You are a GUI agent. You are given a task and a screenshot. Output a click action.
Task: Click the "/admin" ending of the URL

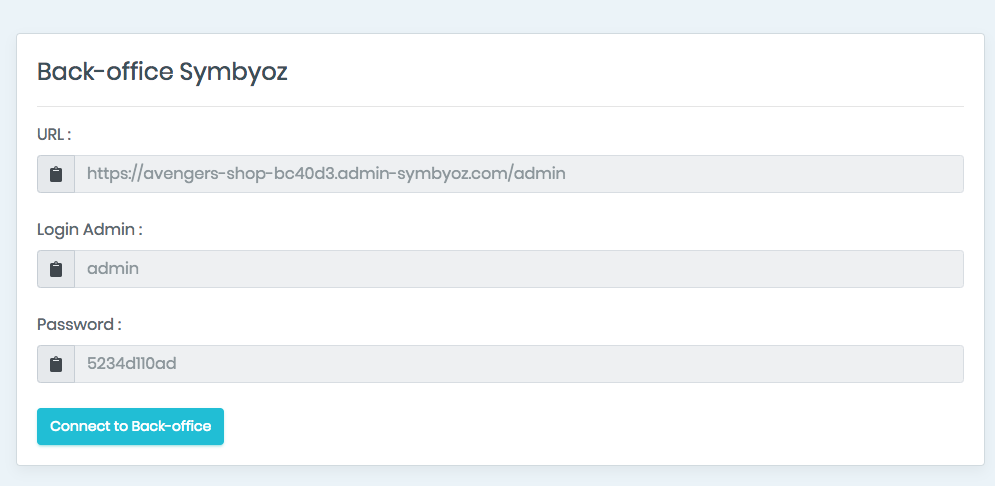click(x=537, y=173)
